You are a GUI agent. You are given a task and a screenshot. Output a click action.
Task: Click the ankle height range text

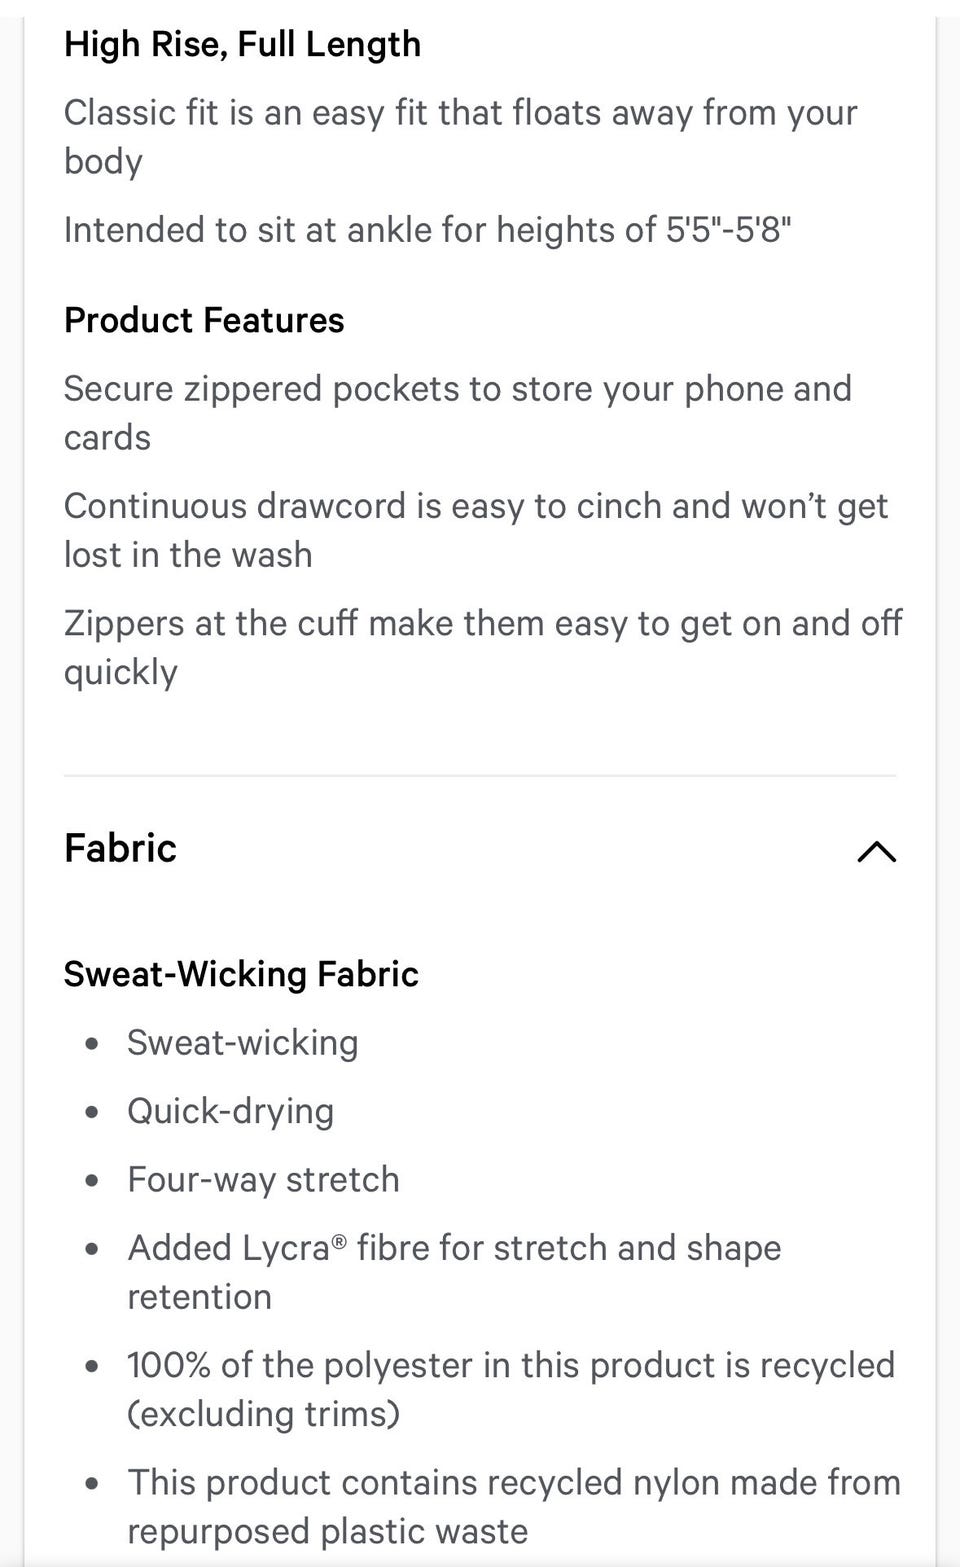pyautogui.click(x=427, y=230)
